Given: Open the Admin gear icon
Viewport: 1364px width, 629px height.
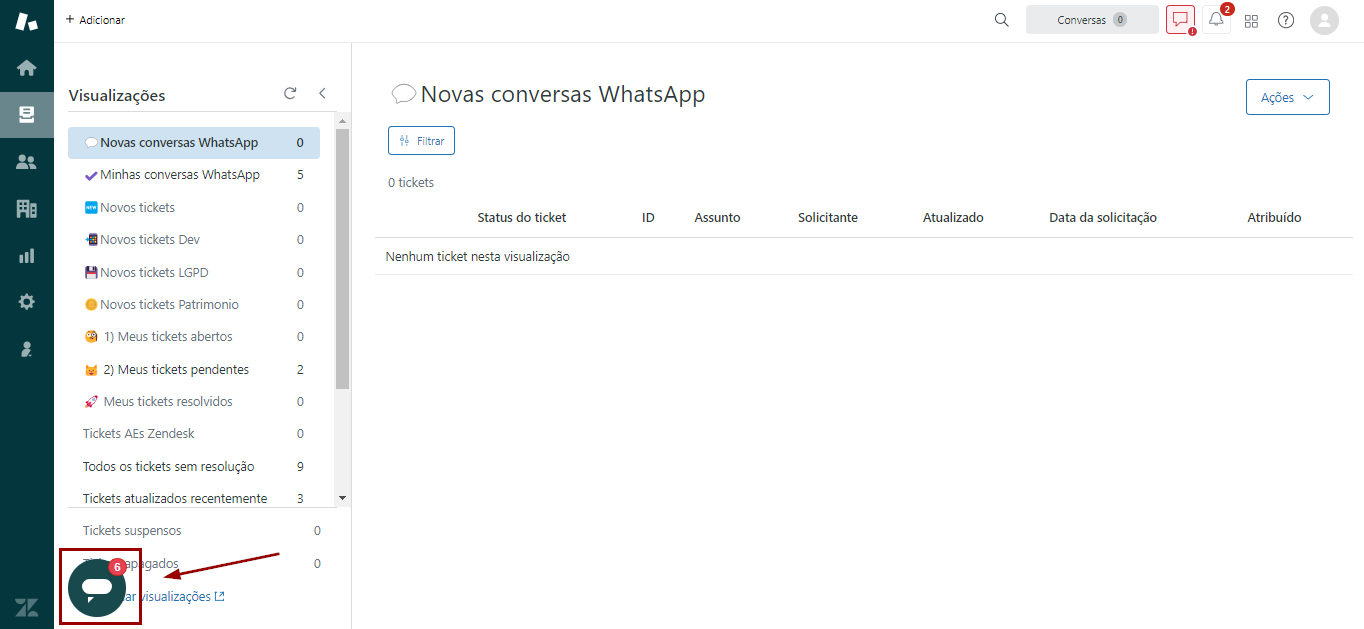Looking at the screenshot, I should (27, 302).
